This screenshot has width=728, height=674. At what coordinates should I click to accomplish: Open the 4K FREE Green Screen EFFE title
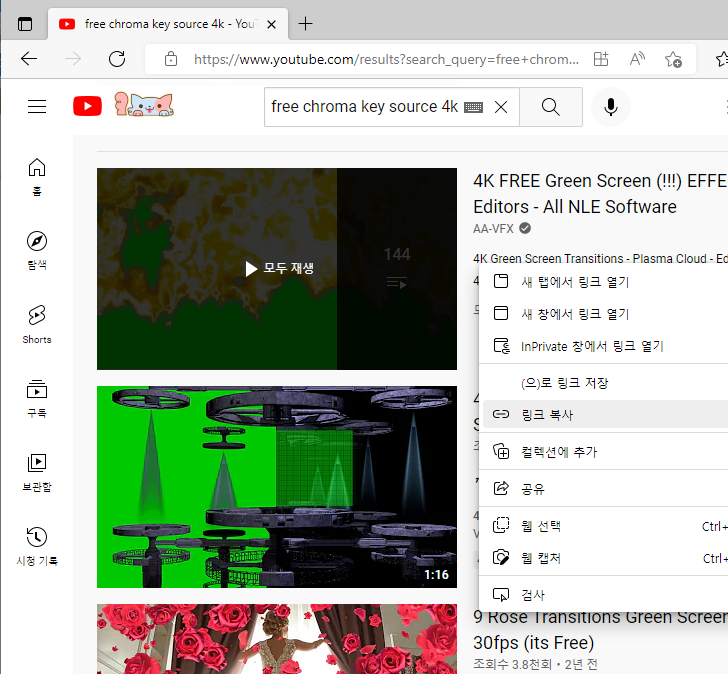[600, 194]
